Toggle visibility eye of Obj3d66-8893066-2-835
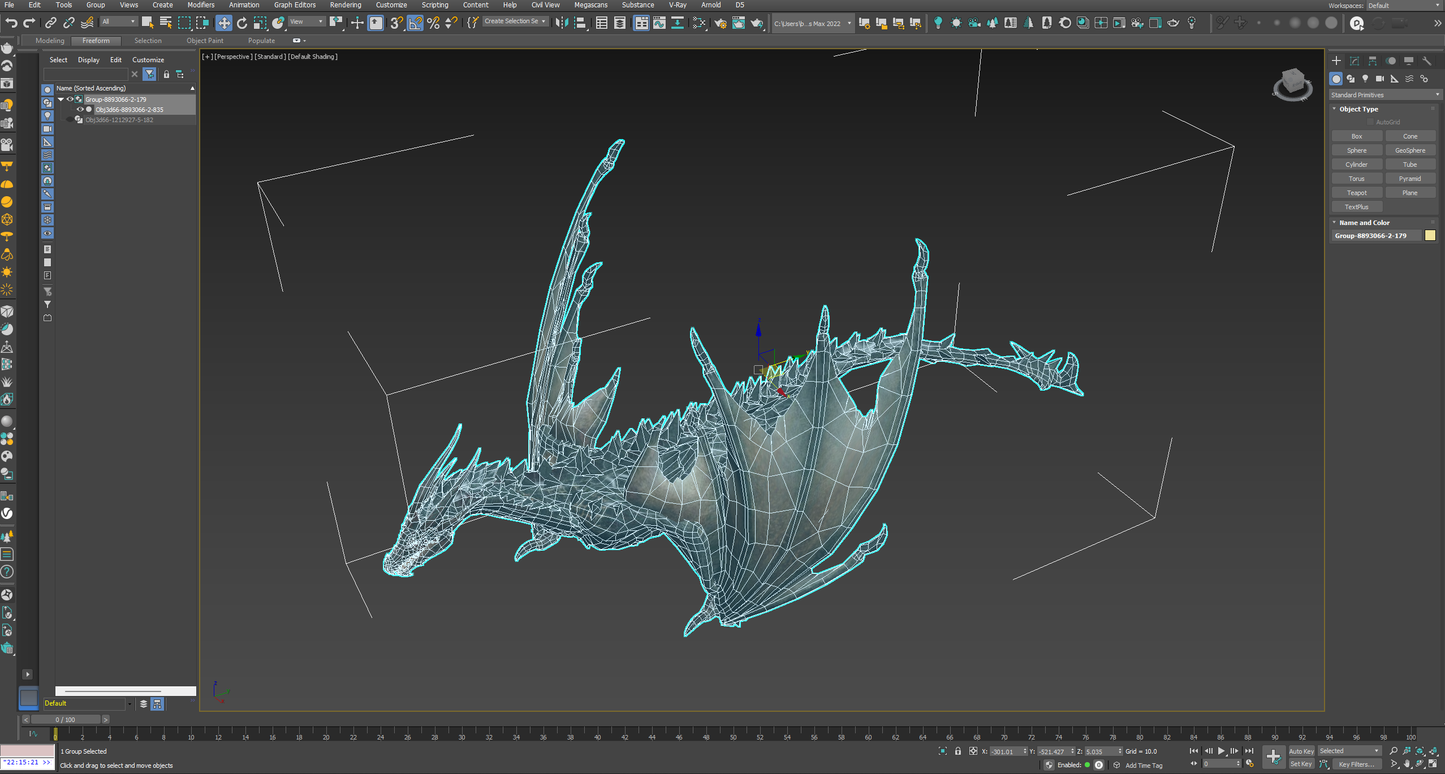 [80, 110]
